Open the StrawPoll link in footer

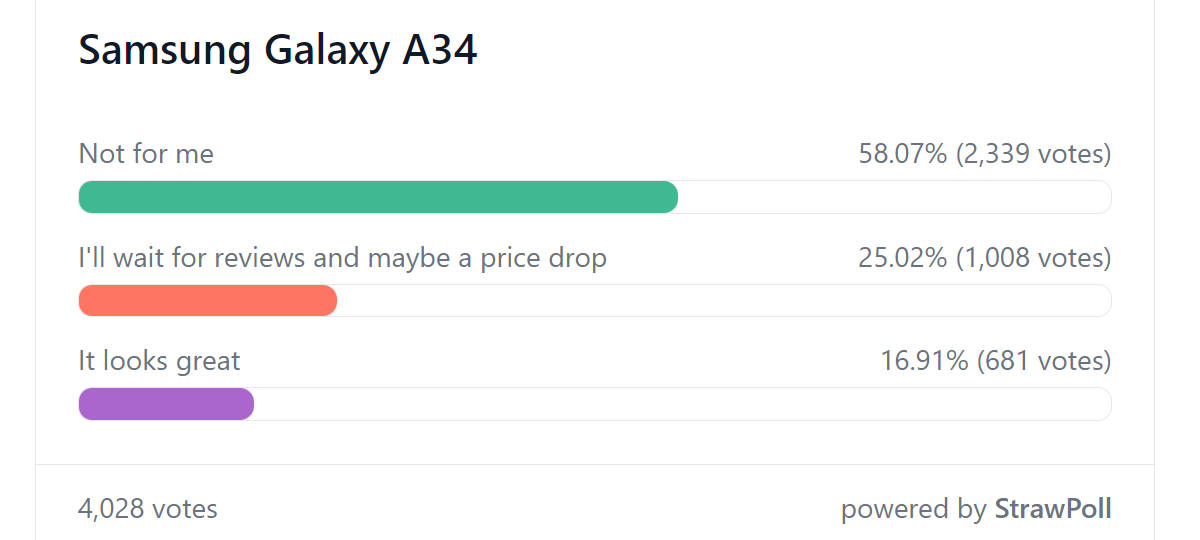tap(1053, 509)
